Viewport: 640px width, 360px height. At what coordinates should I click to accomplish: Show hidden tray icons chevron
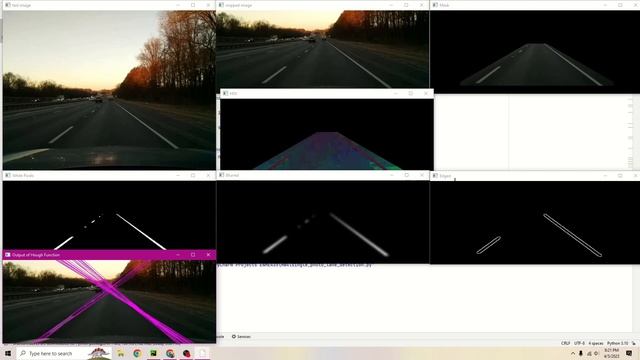(x=573, y=353)
